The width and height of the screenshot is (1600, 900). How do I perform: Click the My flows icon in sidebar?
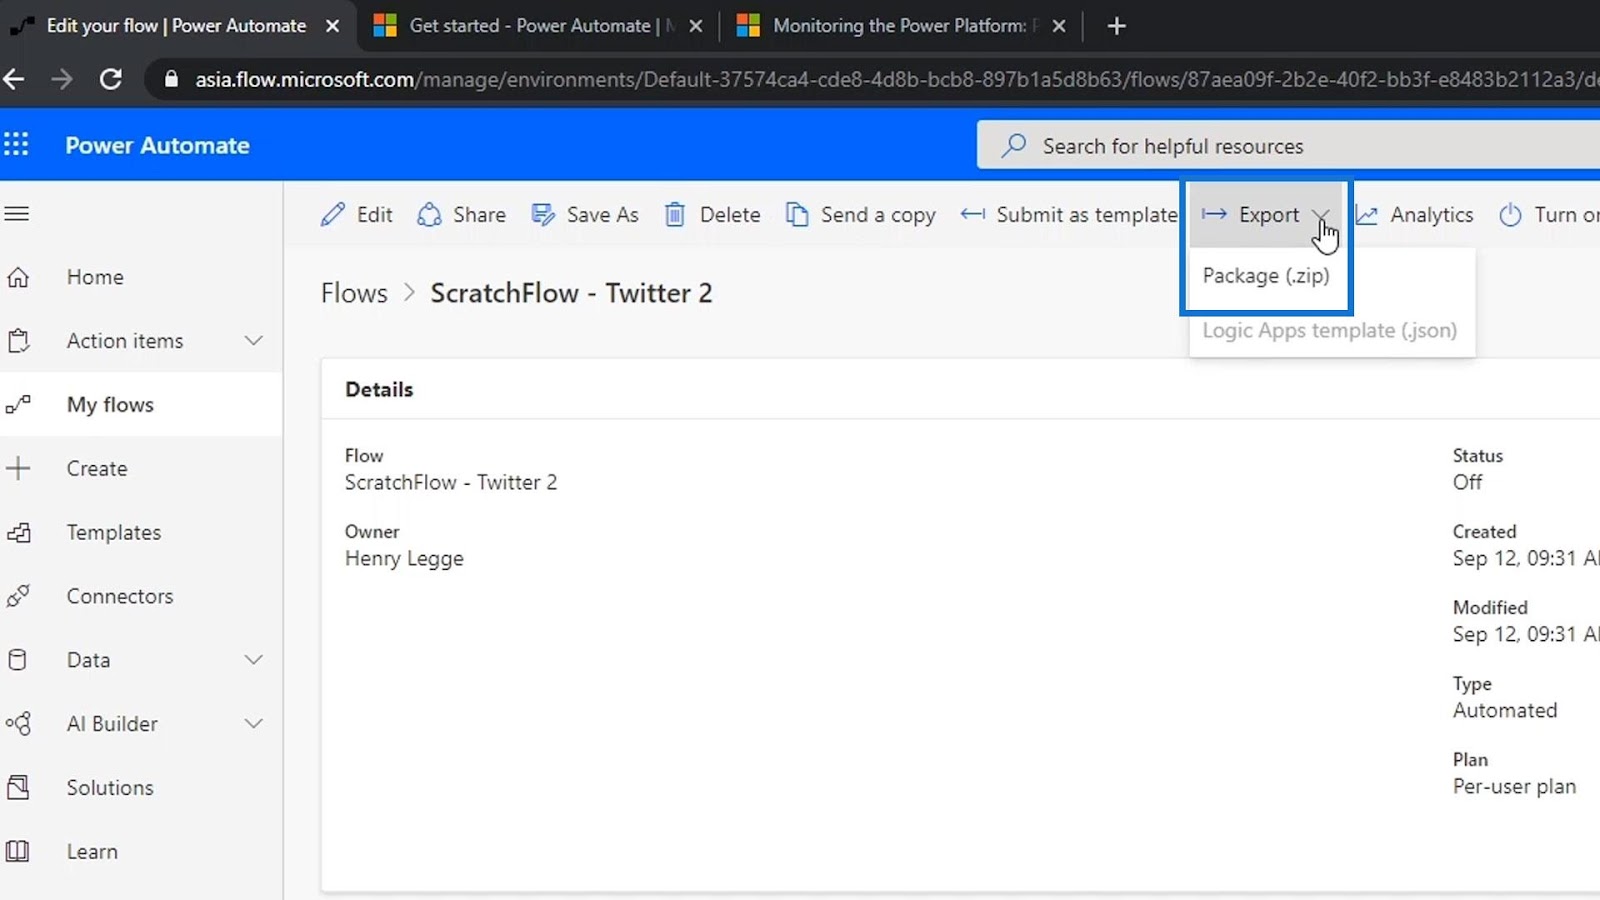(18, 405)
